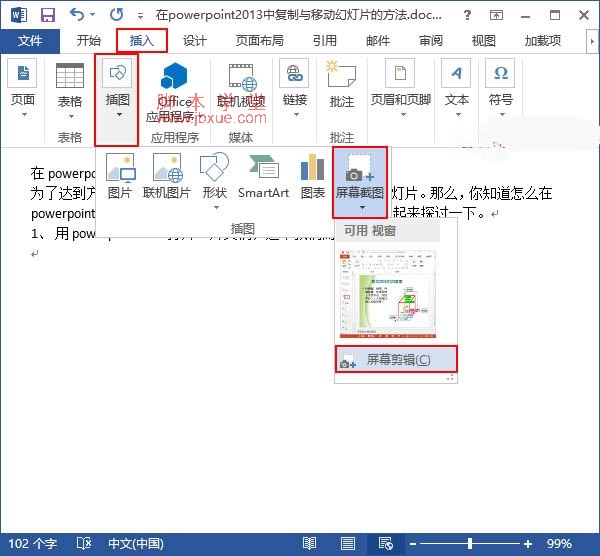Click the 屏幕截图 (Screenshot) button
Screen dimensions: 600x556
click(360, 182)
